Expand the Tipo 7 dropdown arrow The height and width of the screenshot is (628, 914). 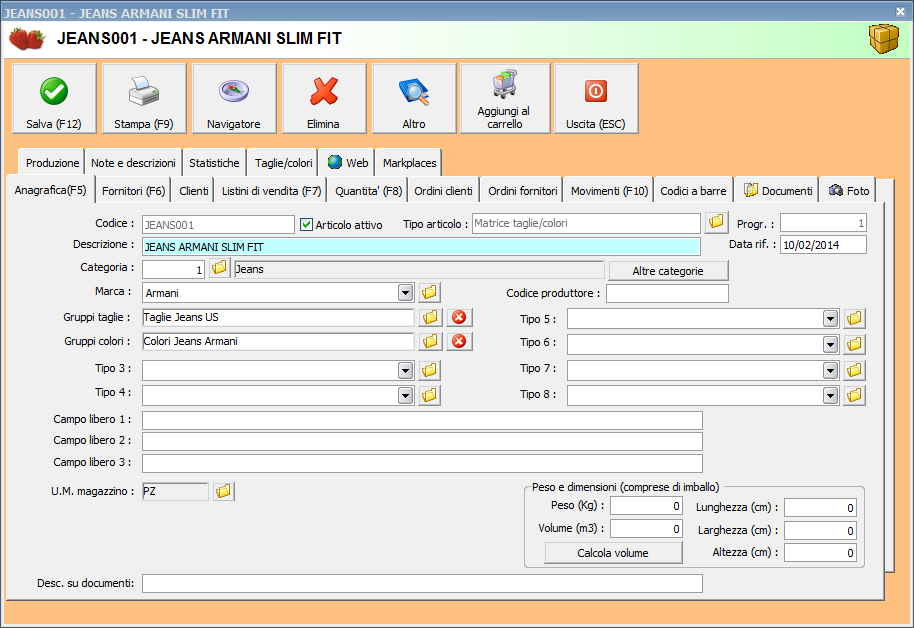pos(831,370)
